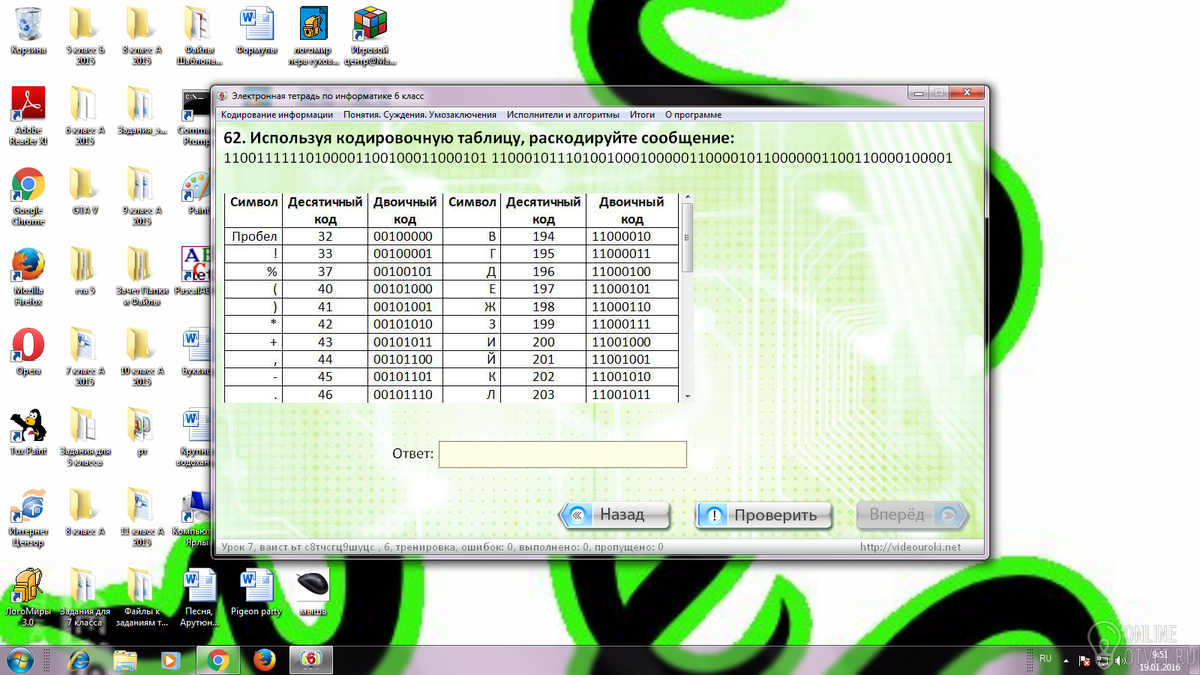Click the Ответ answer input field
Screen dimensions: 1200x675
point(563,454)
